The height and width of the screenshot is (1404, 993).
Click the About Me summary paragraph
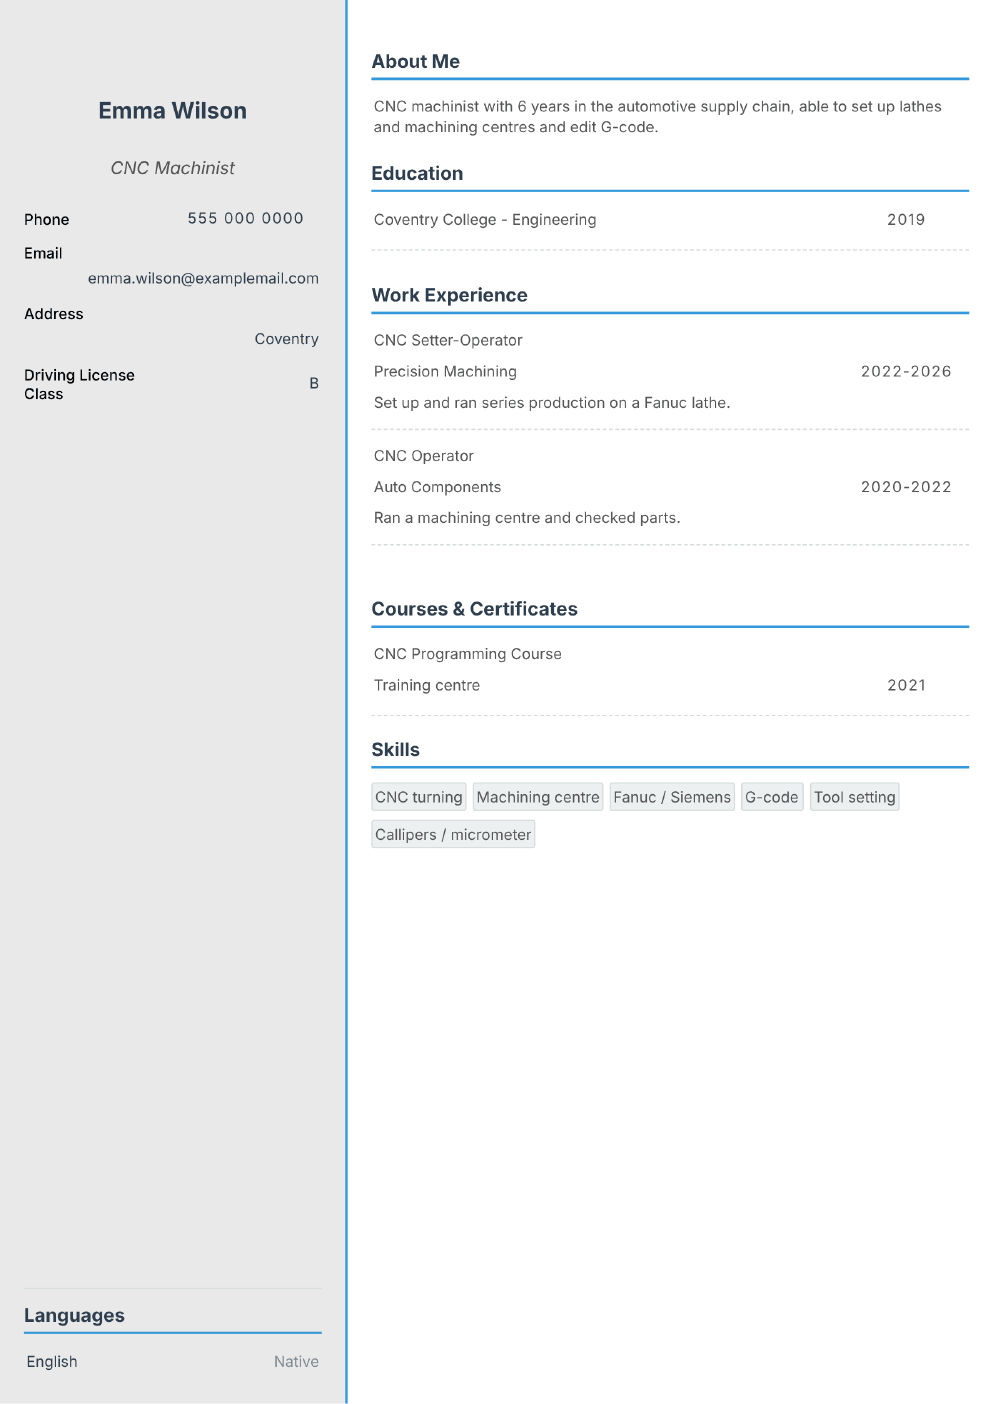coord(657,117)
